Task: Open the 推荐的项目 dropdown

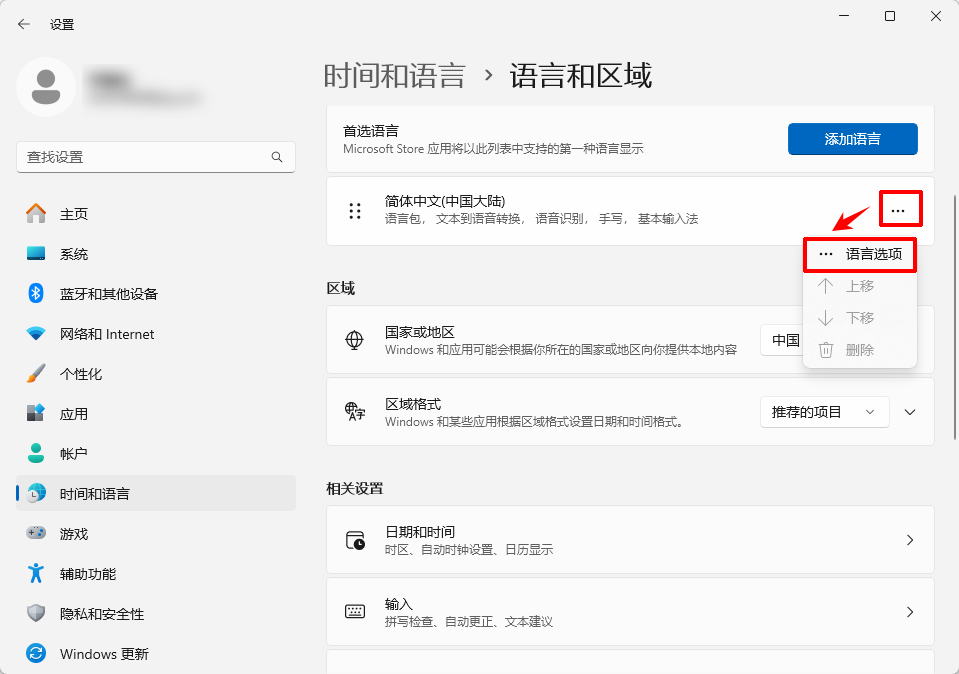Action: (x=824, y=412)
